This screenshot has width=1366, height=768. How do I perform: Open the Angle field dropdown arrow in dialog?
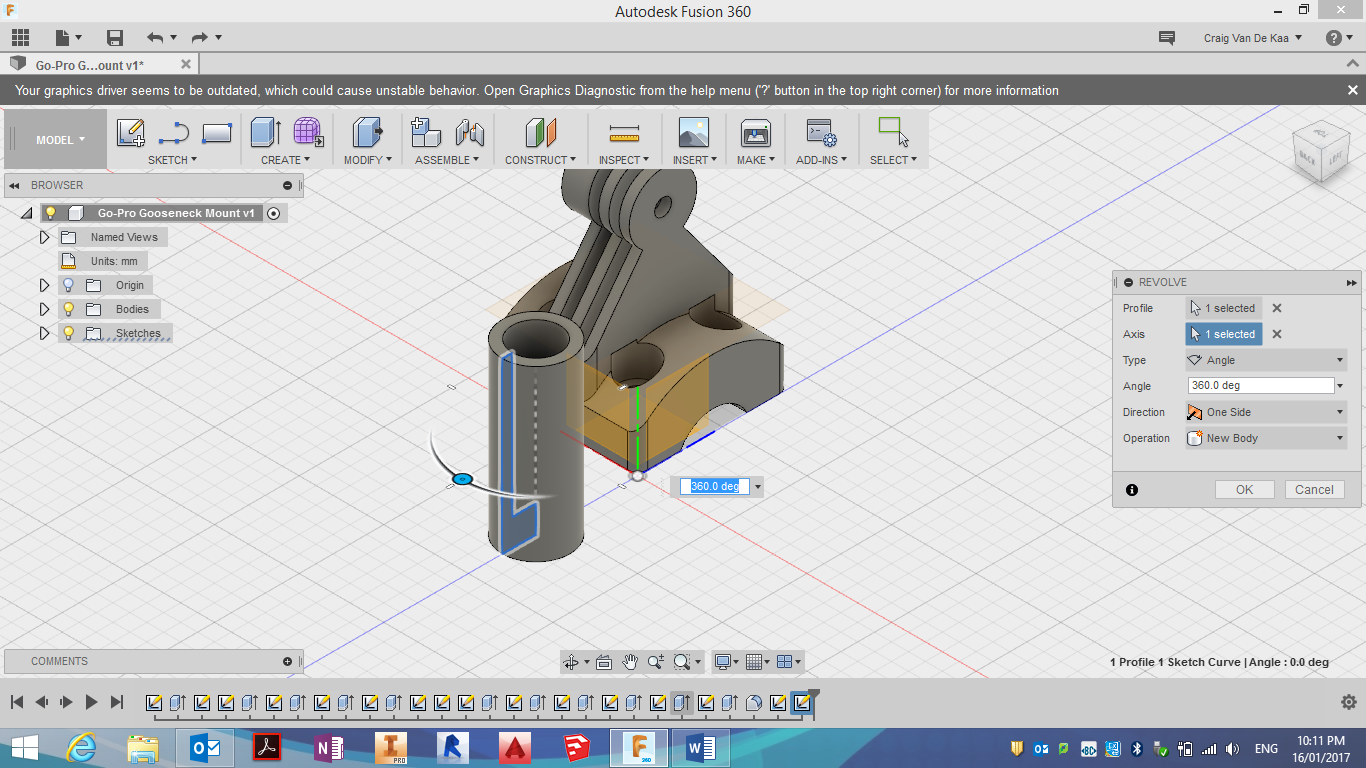[1340, 386]
